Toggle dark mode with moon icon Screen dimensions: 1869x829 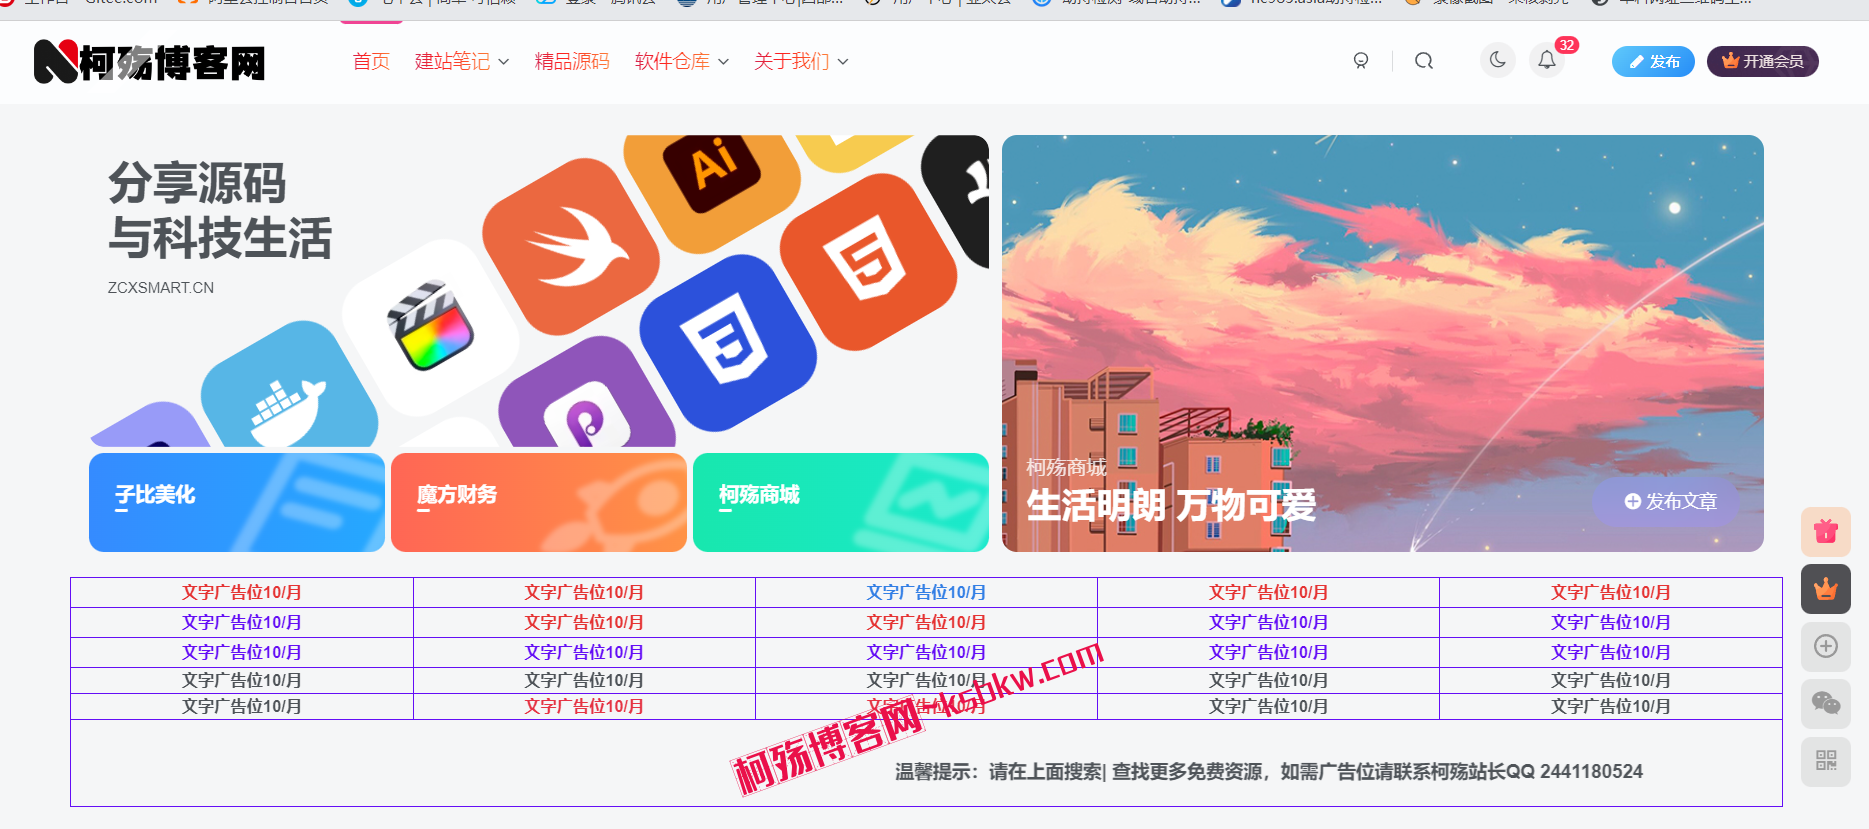1498,60
